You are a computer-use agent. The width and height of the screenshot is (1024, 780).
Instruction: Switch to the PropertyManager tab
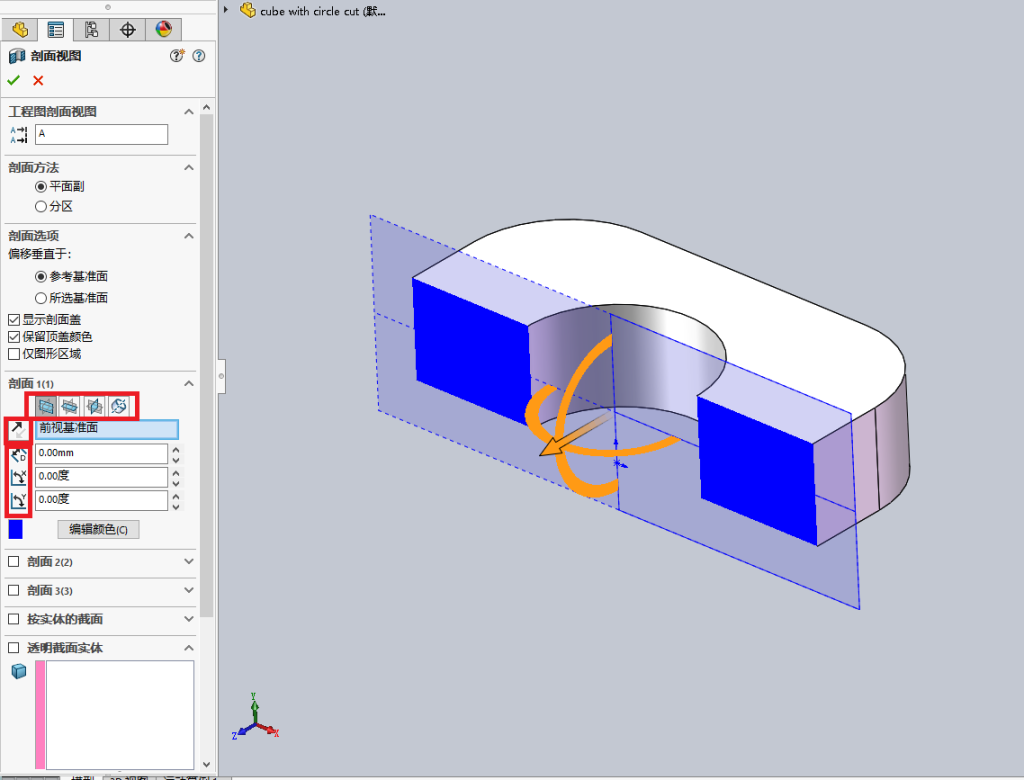(56, 29)
